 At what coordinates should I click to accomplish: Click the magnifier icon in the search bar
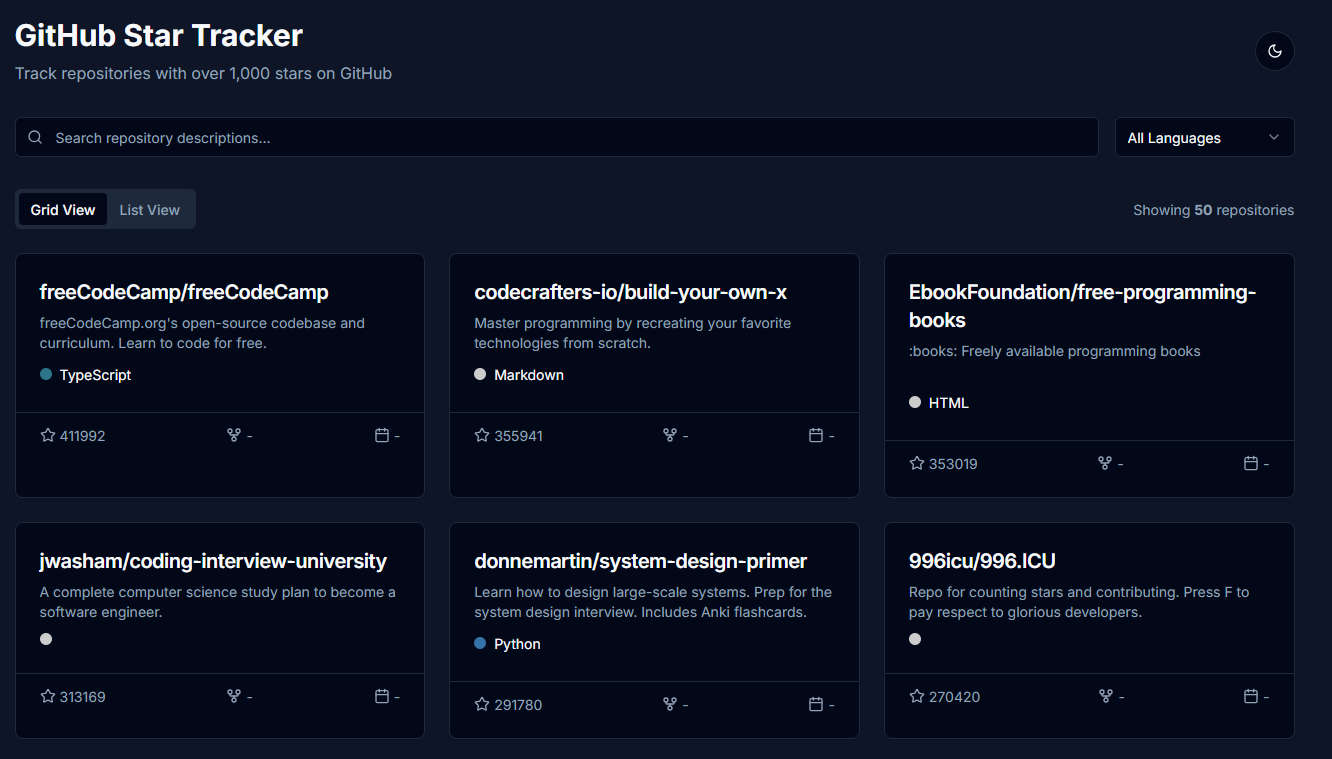click(x=35, y=137)
